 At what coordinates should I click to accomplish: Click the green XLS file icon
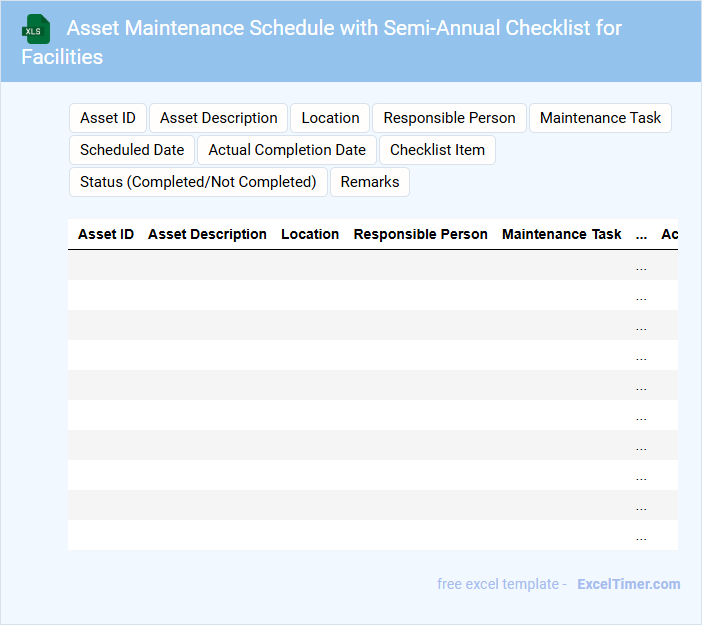point(37,29)
